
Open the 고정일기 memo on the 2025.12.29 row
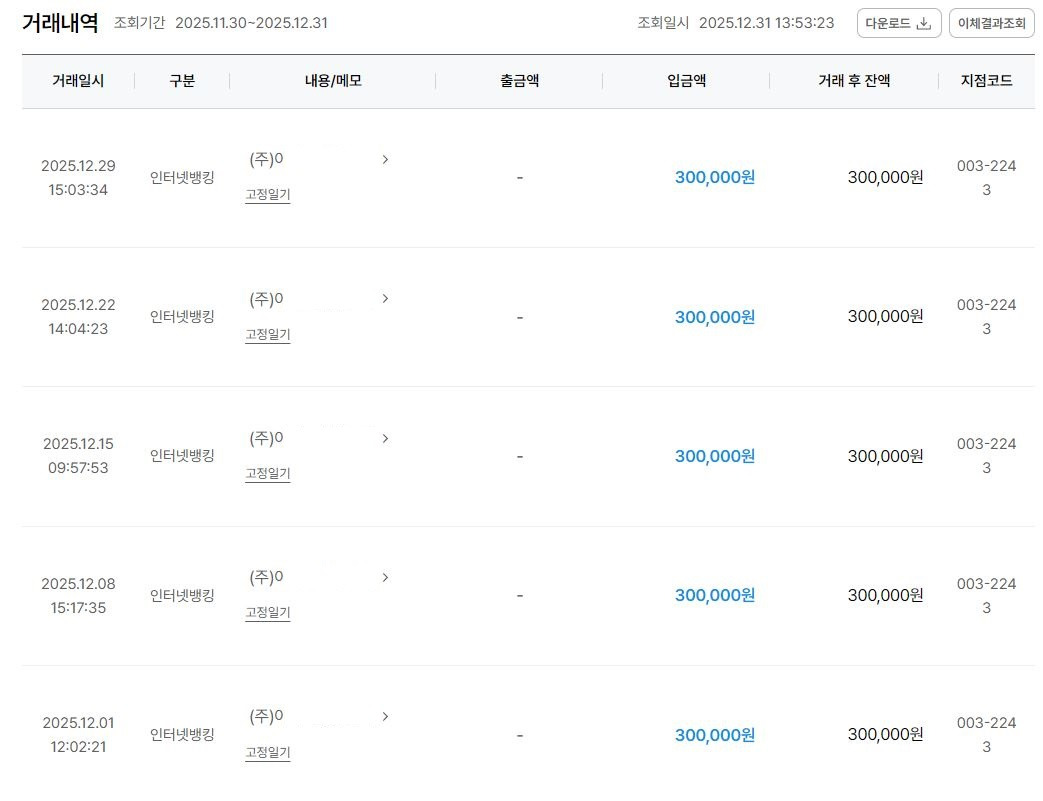pos(268,195)
